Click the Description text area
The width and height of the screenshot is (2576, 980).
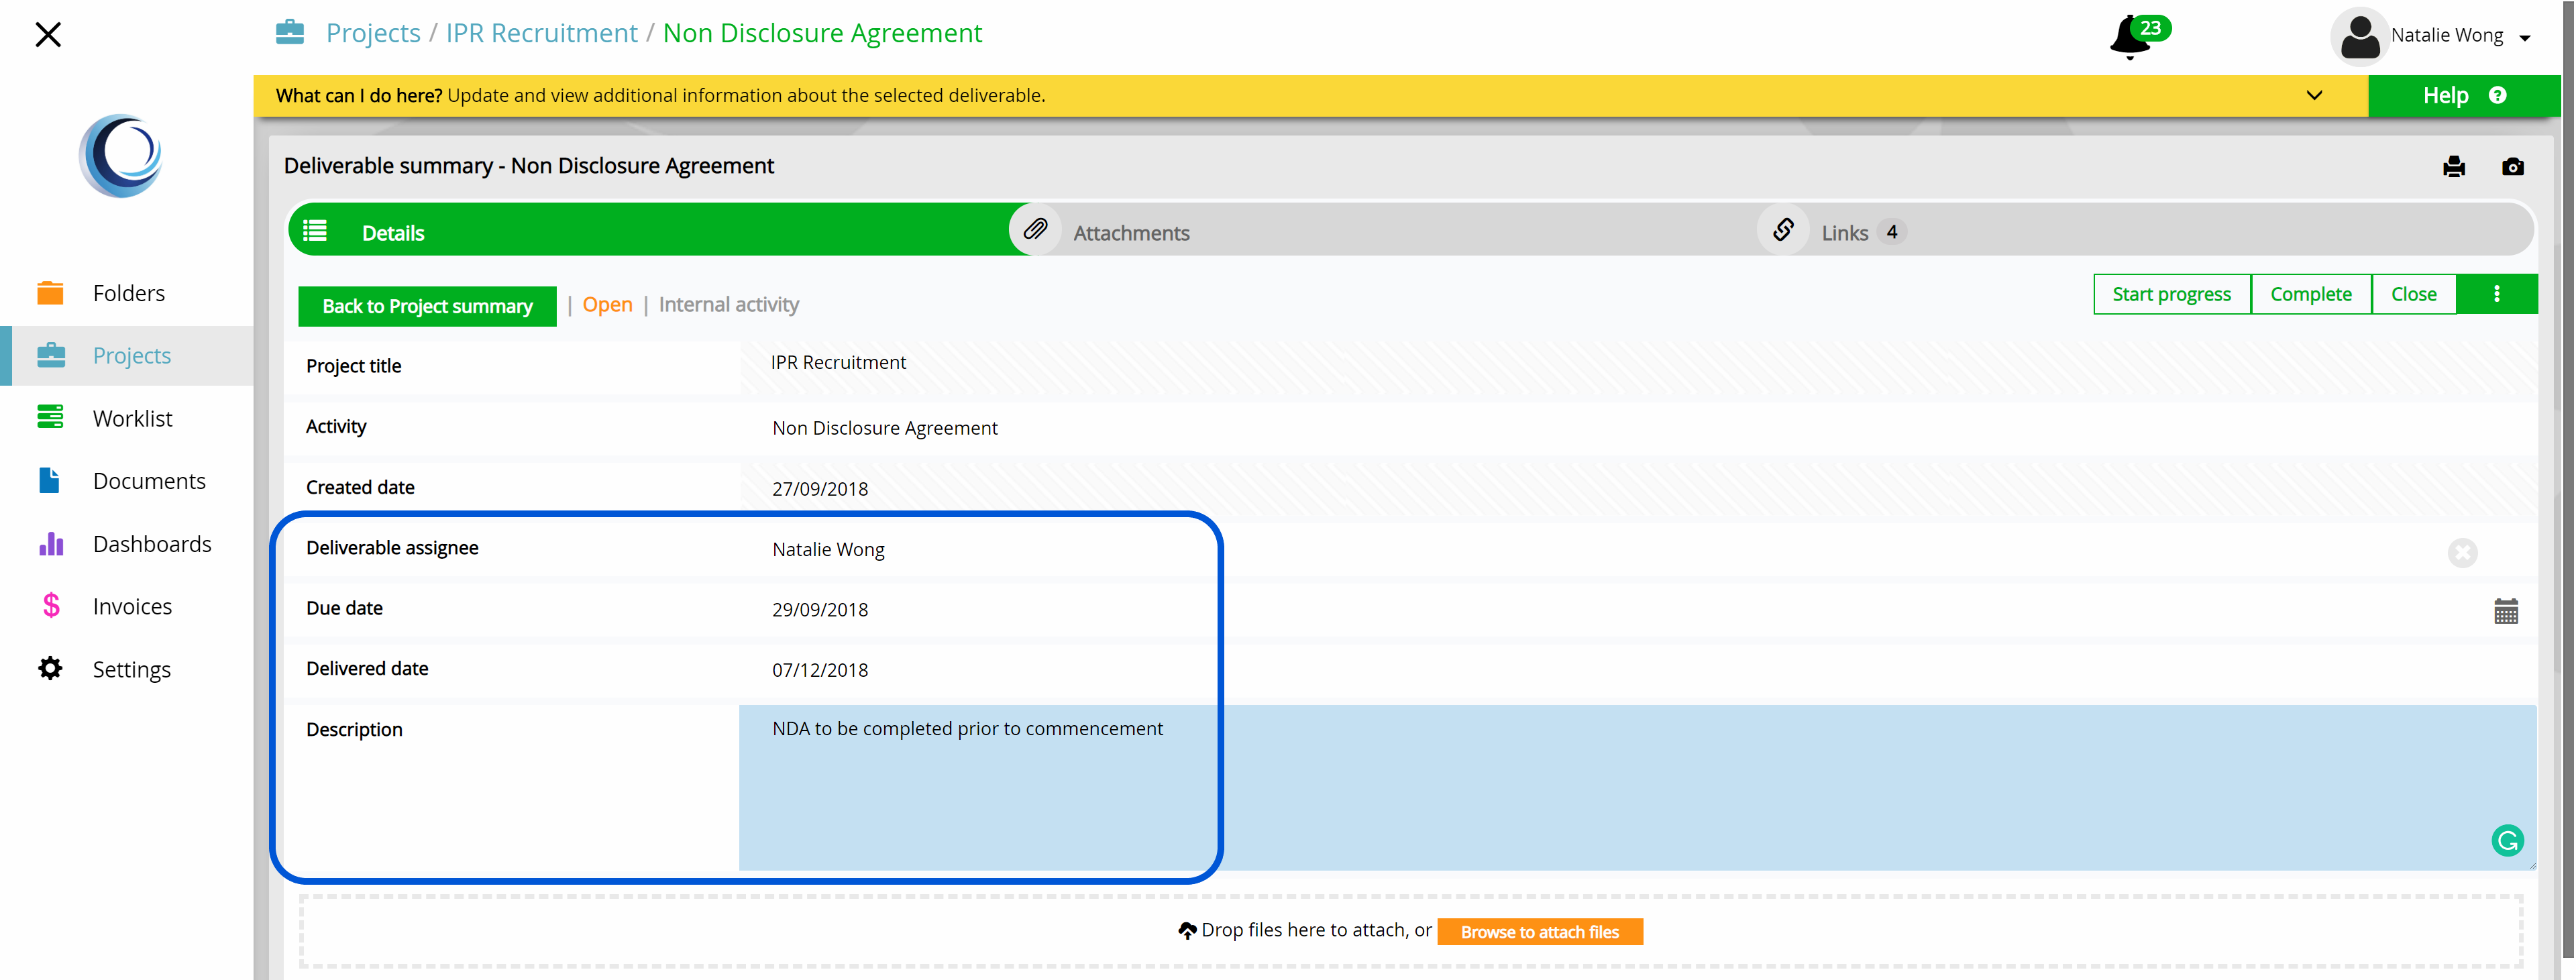[x=1637, y=787]
